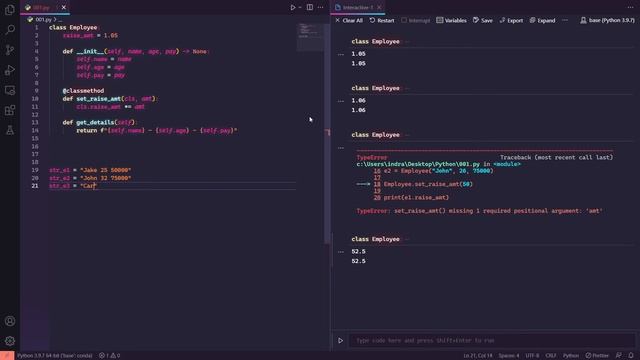
Task: Export the interactive window
Action: tap(511, 20)
